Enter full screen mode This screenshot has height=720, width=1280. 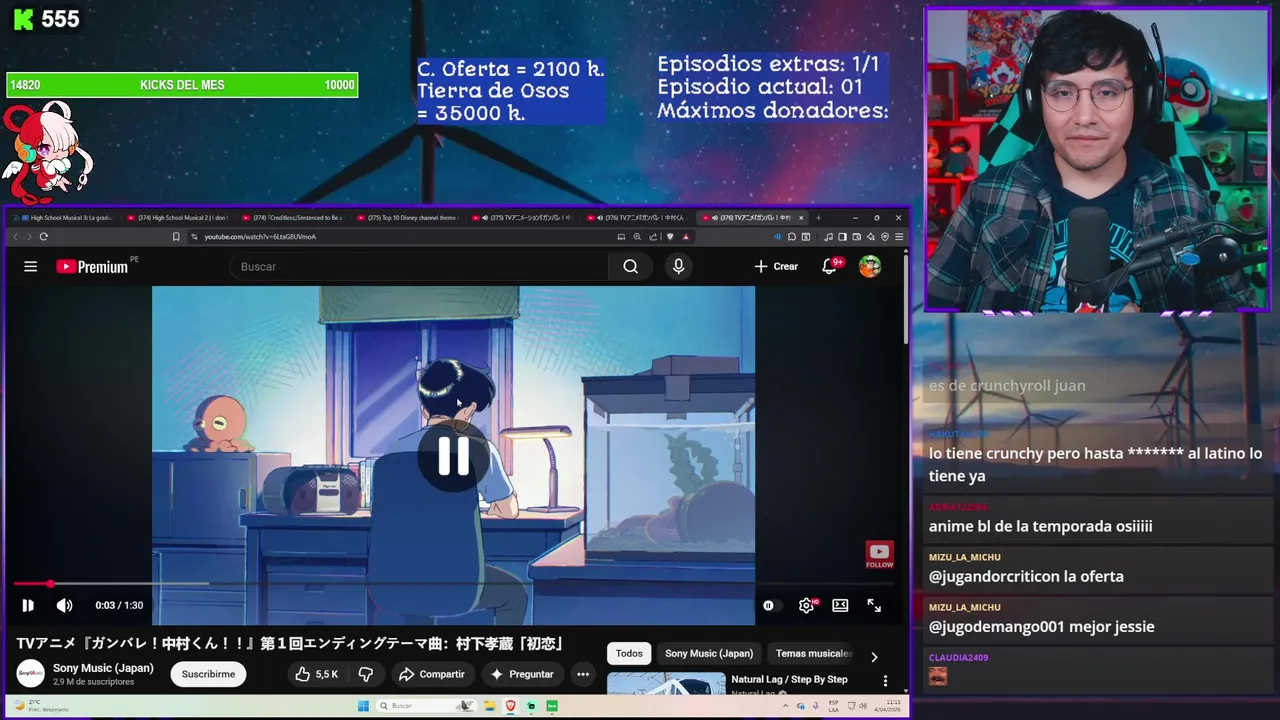coord(874,605)
